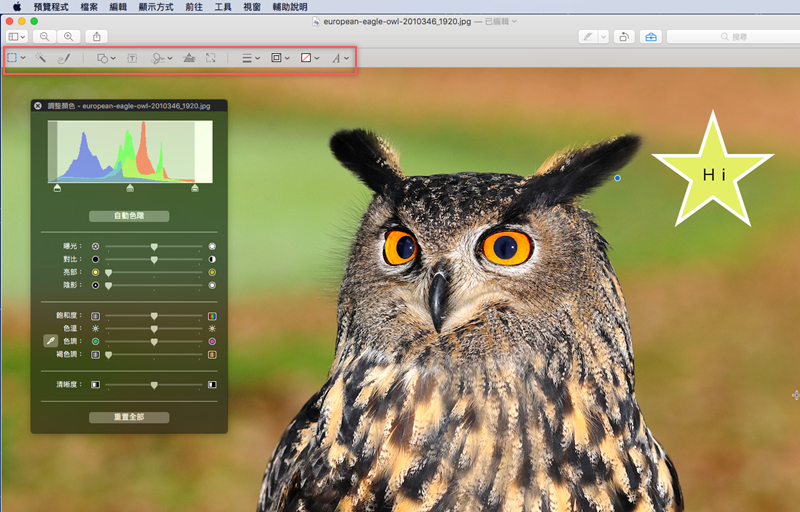The image size is (800, 512).
Task: Click the 曝光 exposure slider handle
Action: [154, 246]
